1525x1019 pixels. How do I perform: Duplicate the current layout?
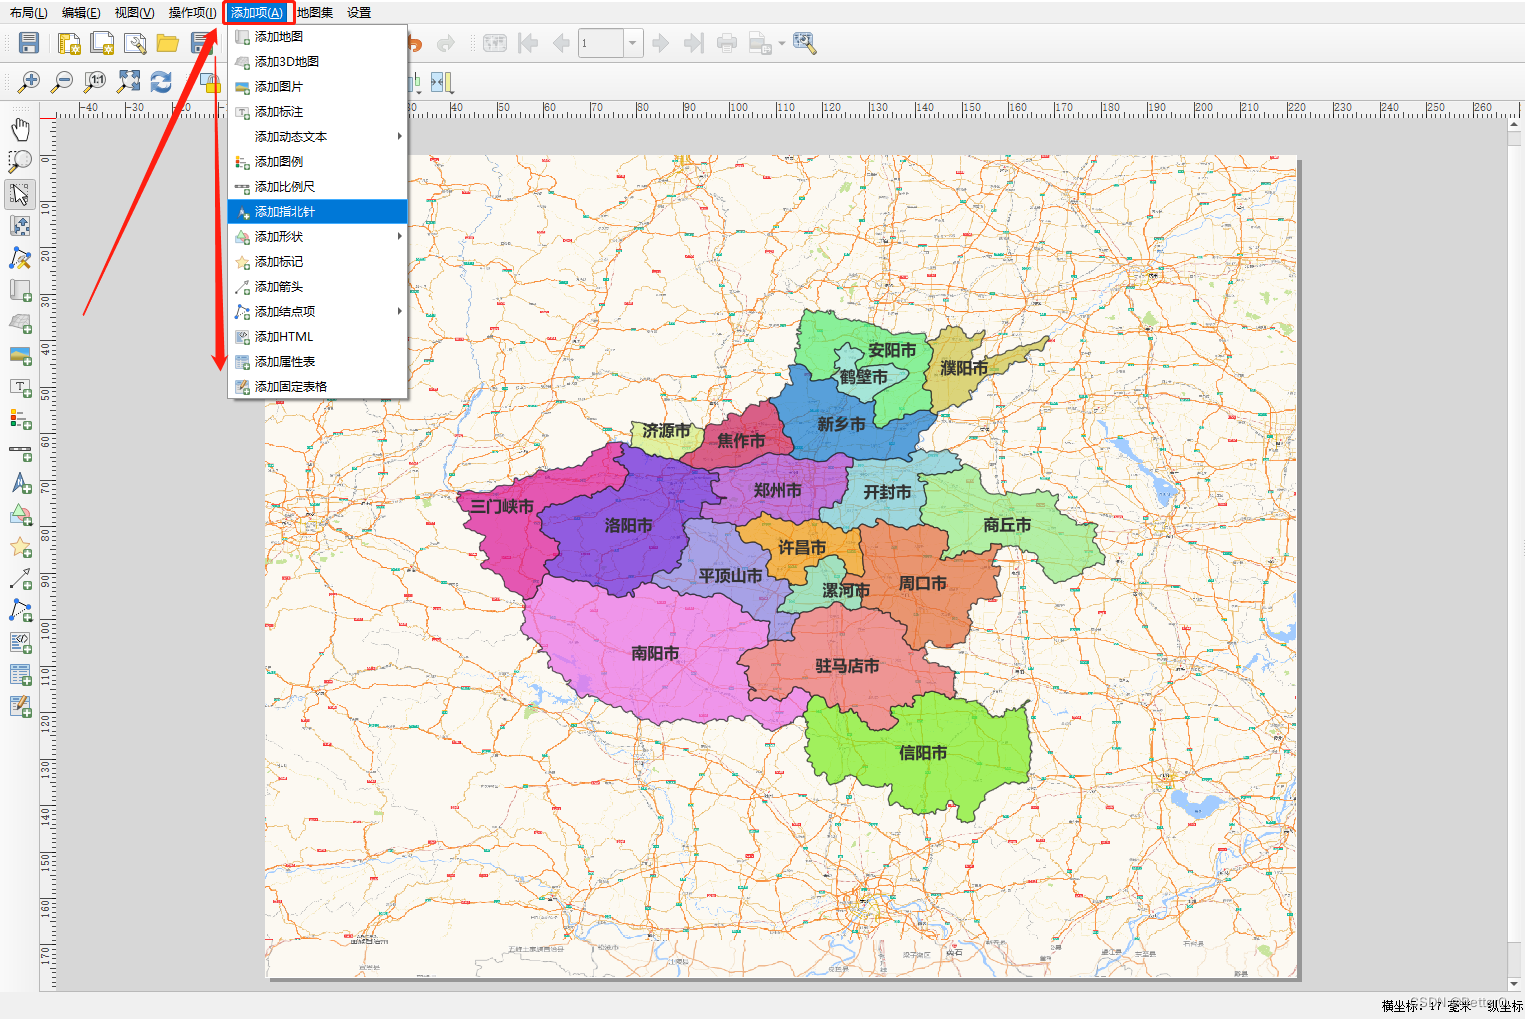coord(102,43)
